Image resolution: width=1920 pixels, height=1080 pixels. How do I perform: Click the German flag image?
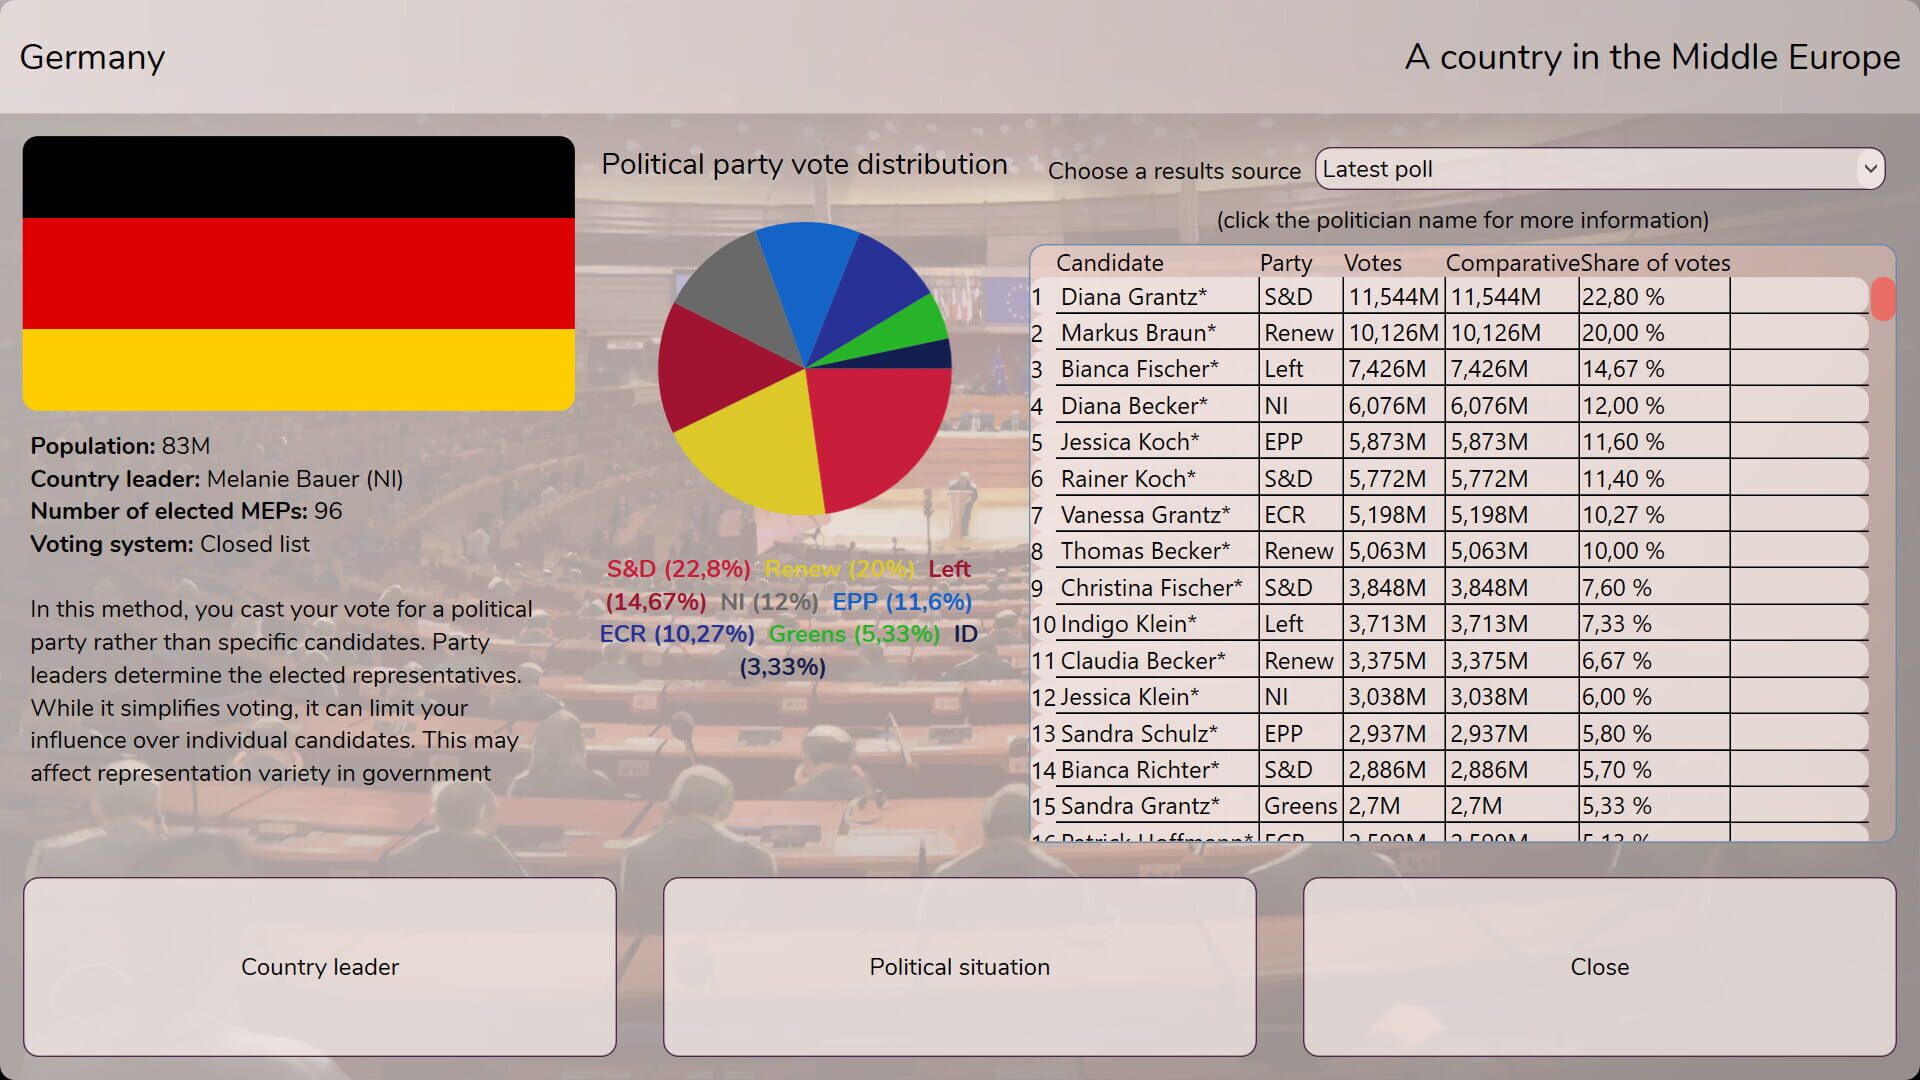point(299,273)
